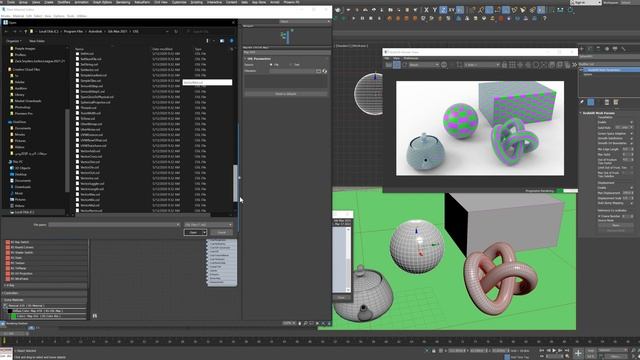Click the blue help icon in Open dialog

231,41
